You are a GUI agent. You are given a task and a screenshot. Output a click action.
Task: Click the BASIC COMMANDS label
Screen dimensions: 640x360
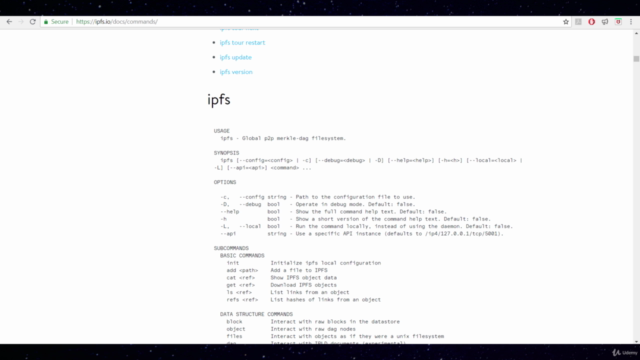[242, 256]
